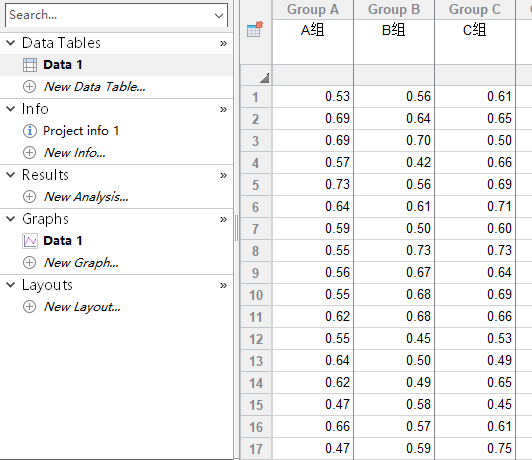This screenshot has width=532, height=460.
Task: Click the select-all triangle corner of sheet
Action: [x=264, y=78]
